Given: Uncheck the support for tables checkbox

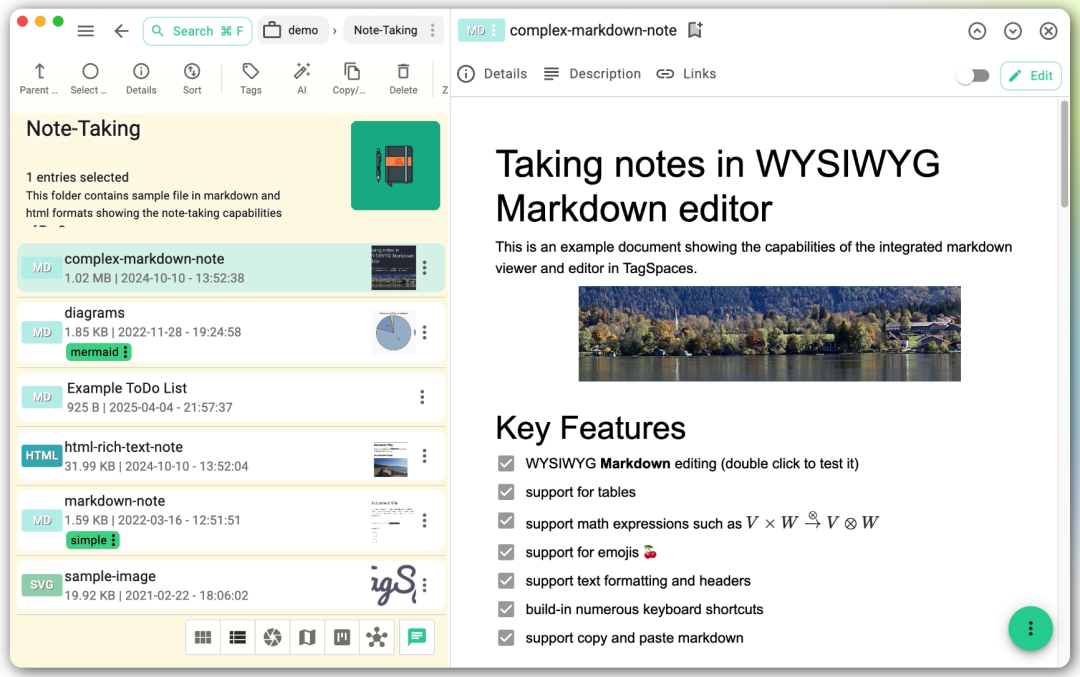Looking at the screenshot, I should [x=506, y=492].
